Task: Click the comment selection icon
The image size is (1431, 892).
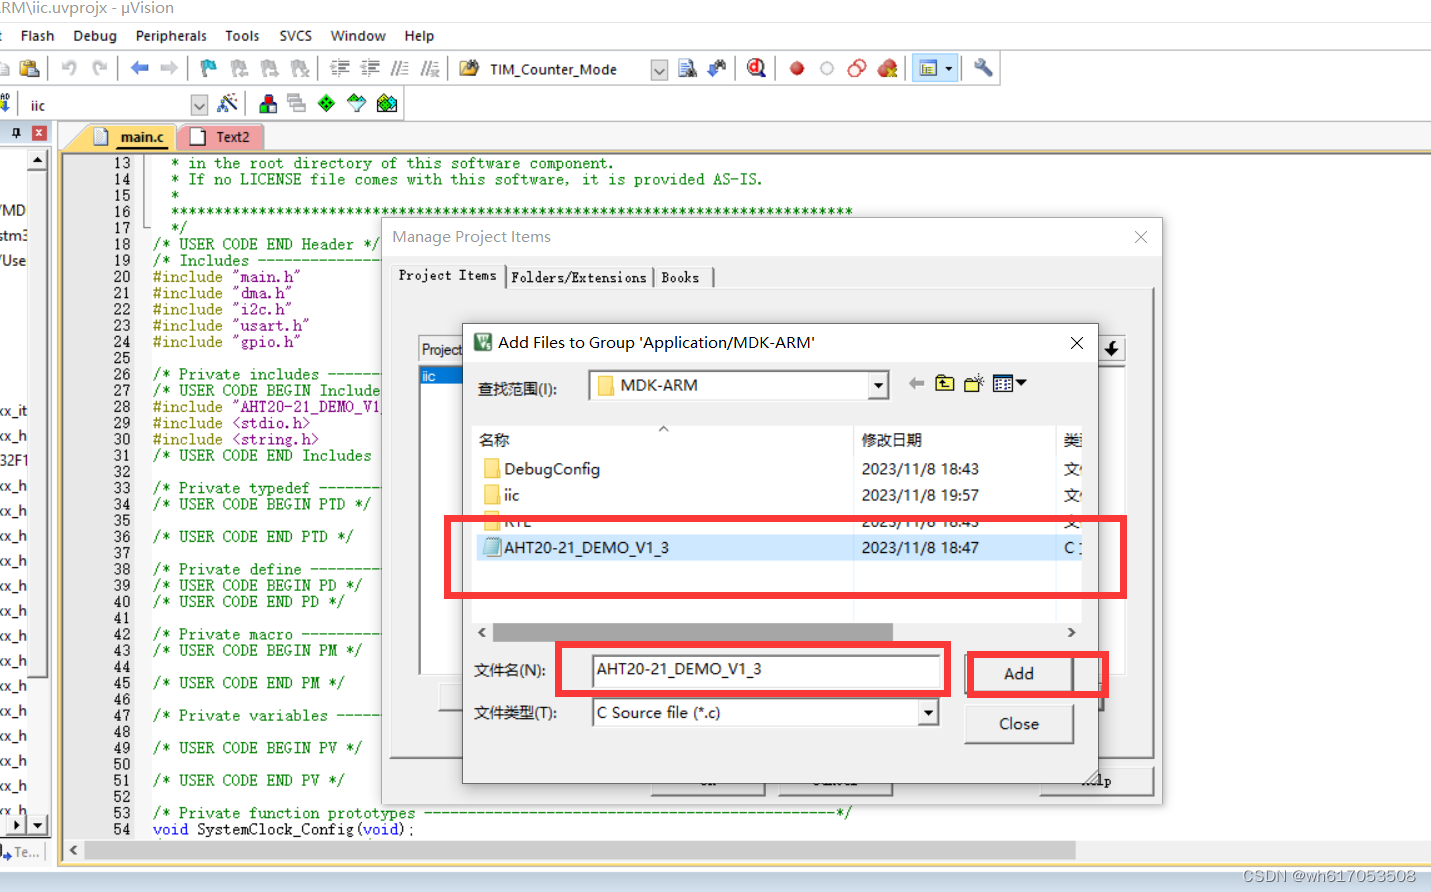Action: click(x=400, y=68)
